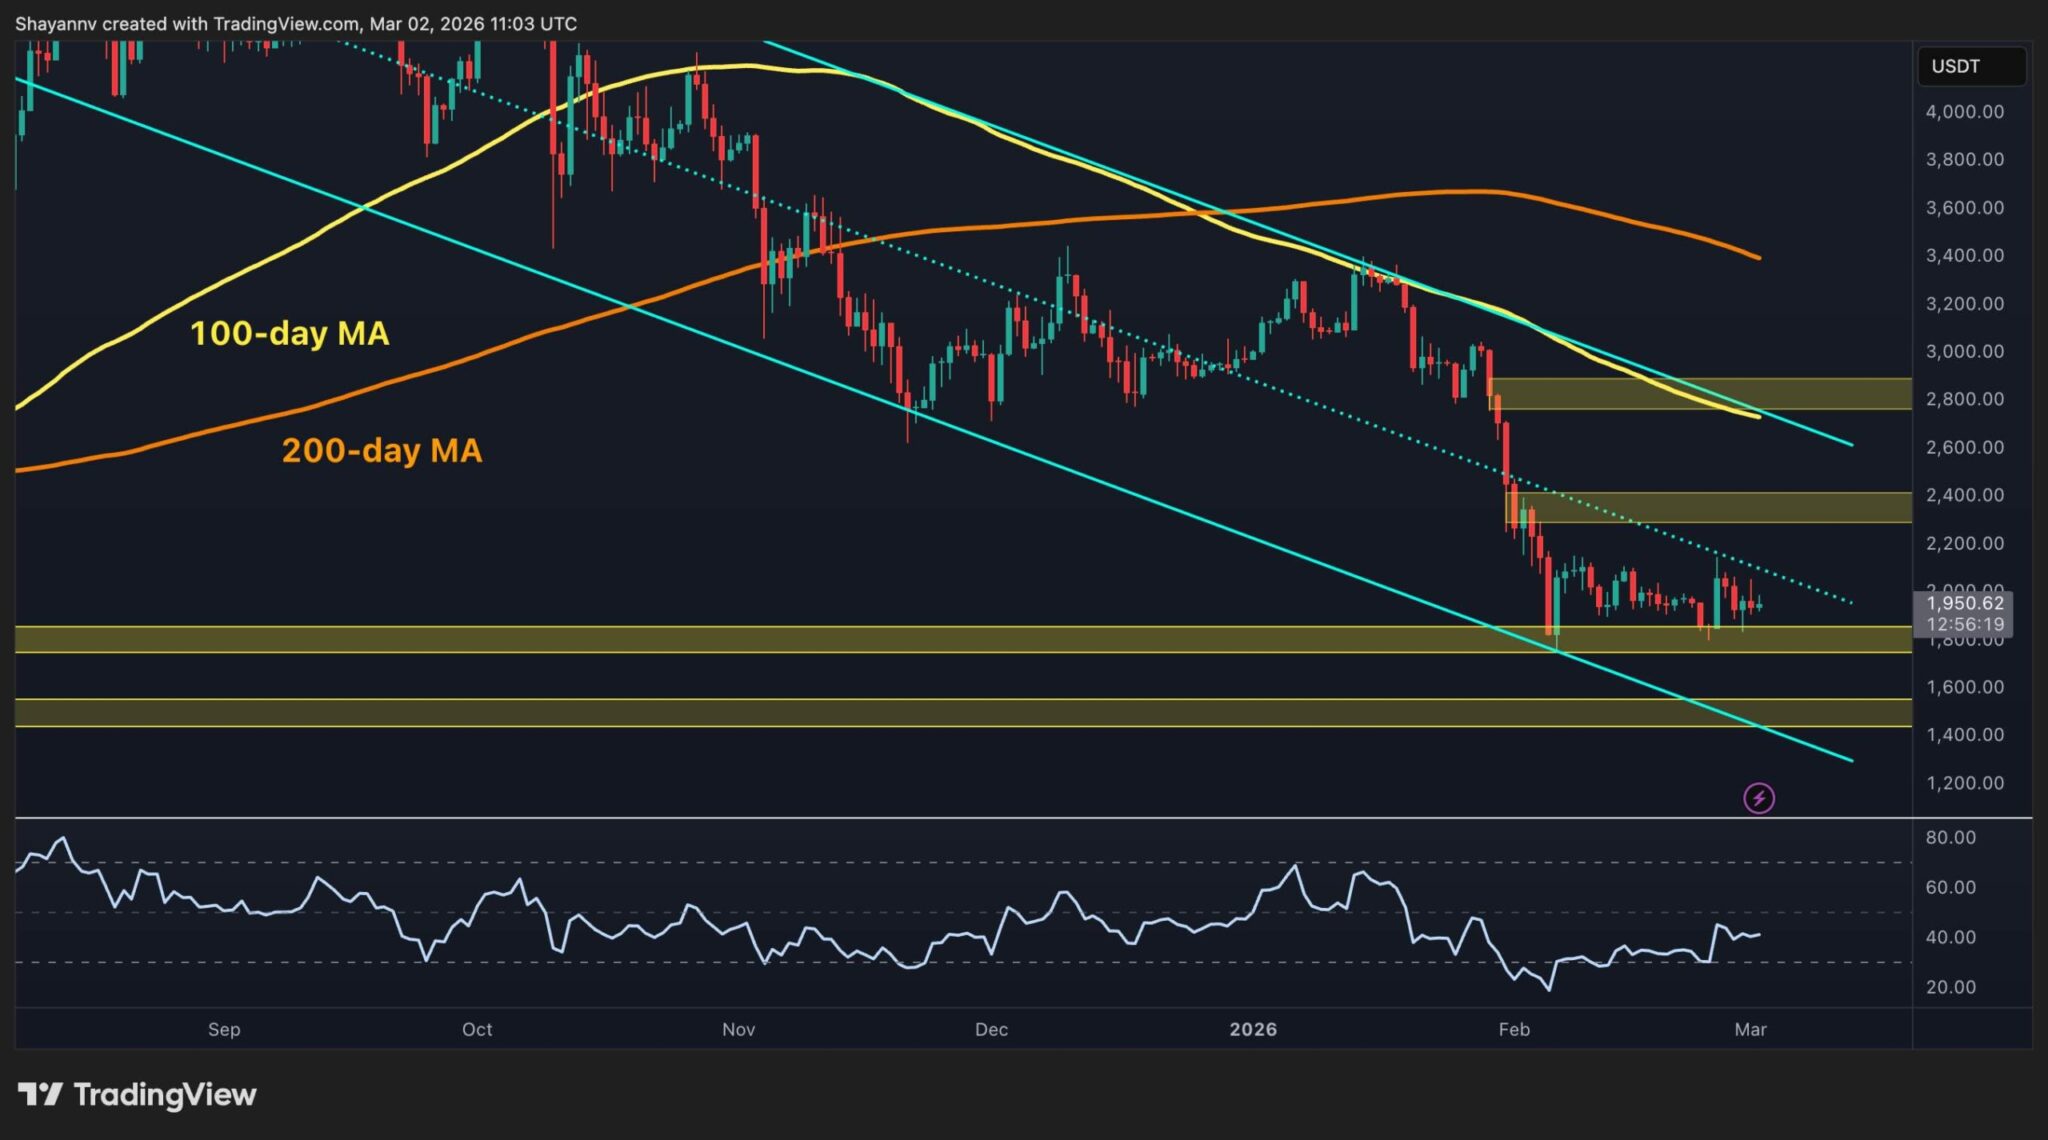Click the purple lightning quick-trade icon
The image size is (2048, 1140).
[1760, 797]
